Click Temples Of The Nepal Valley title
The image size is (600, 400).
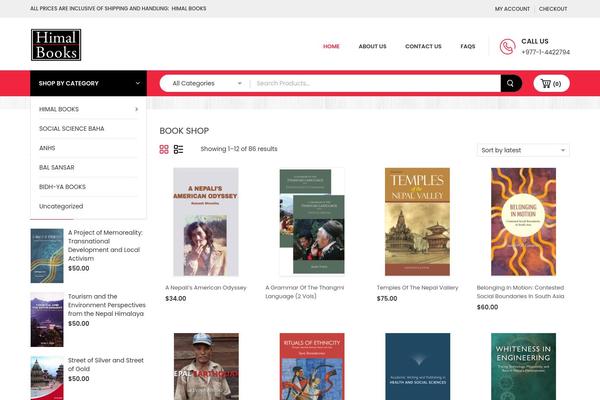point(417,288)
